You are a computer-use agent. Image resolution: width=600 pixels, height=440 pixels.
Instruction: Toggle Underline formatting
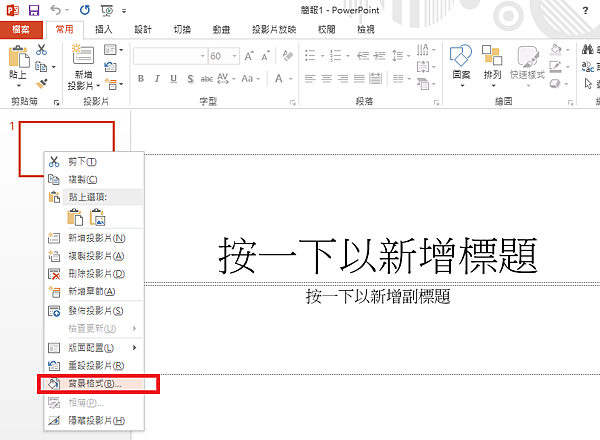173,78
